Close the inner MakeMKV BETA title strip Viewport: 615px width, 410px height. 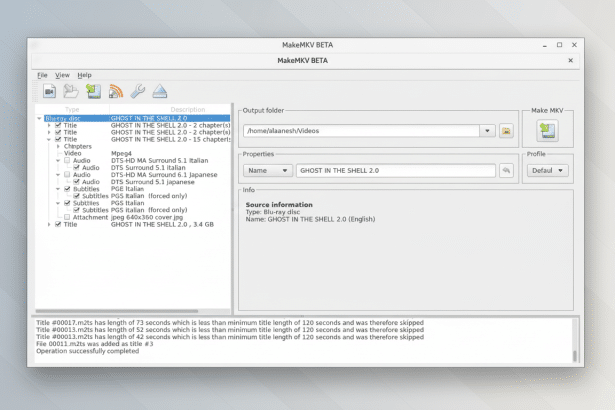[571, 60]
